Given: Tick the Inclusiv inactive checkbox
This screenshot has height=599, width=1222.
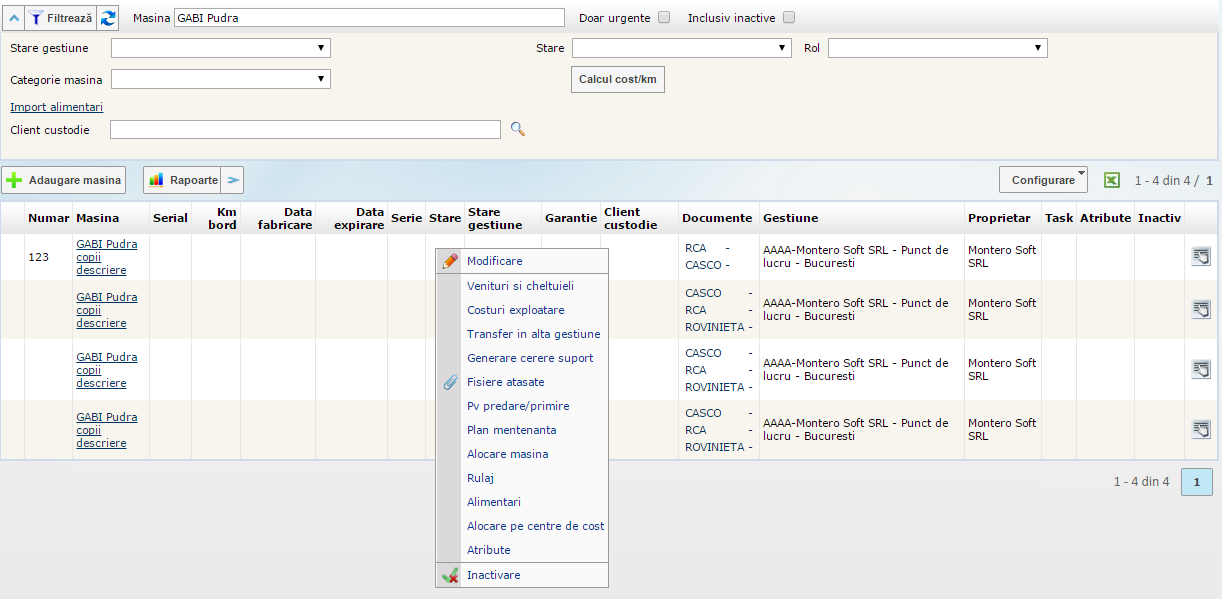Looking at the screenshot, I should pyautogui.click(x=789, y=18).
